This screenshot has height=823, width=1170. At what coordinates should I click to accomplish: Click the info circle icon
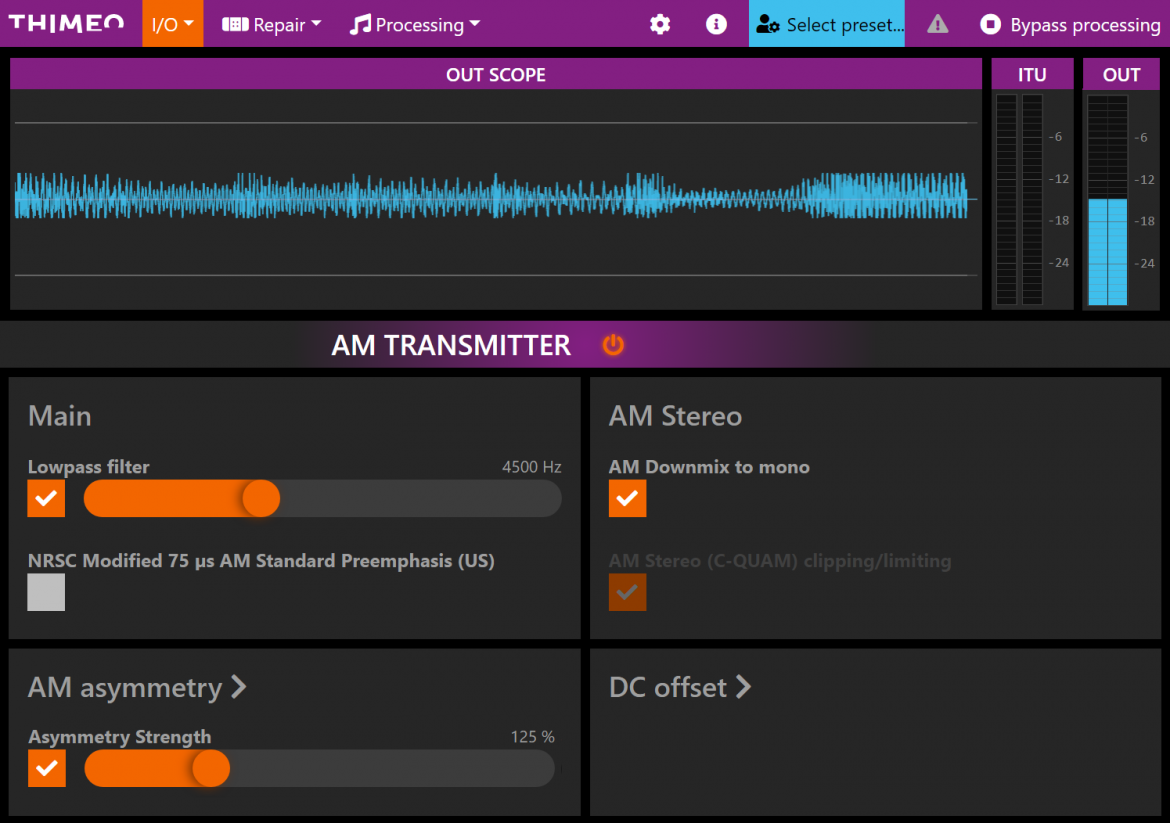point(716,24)
